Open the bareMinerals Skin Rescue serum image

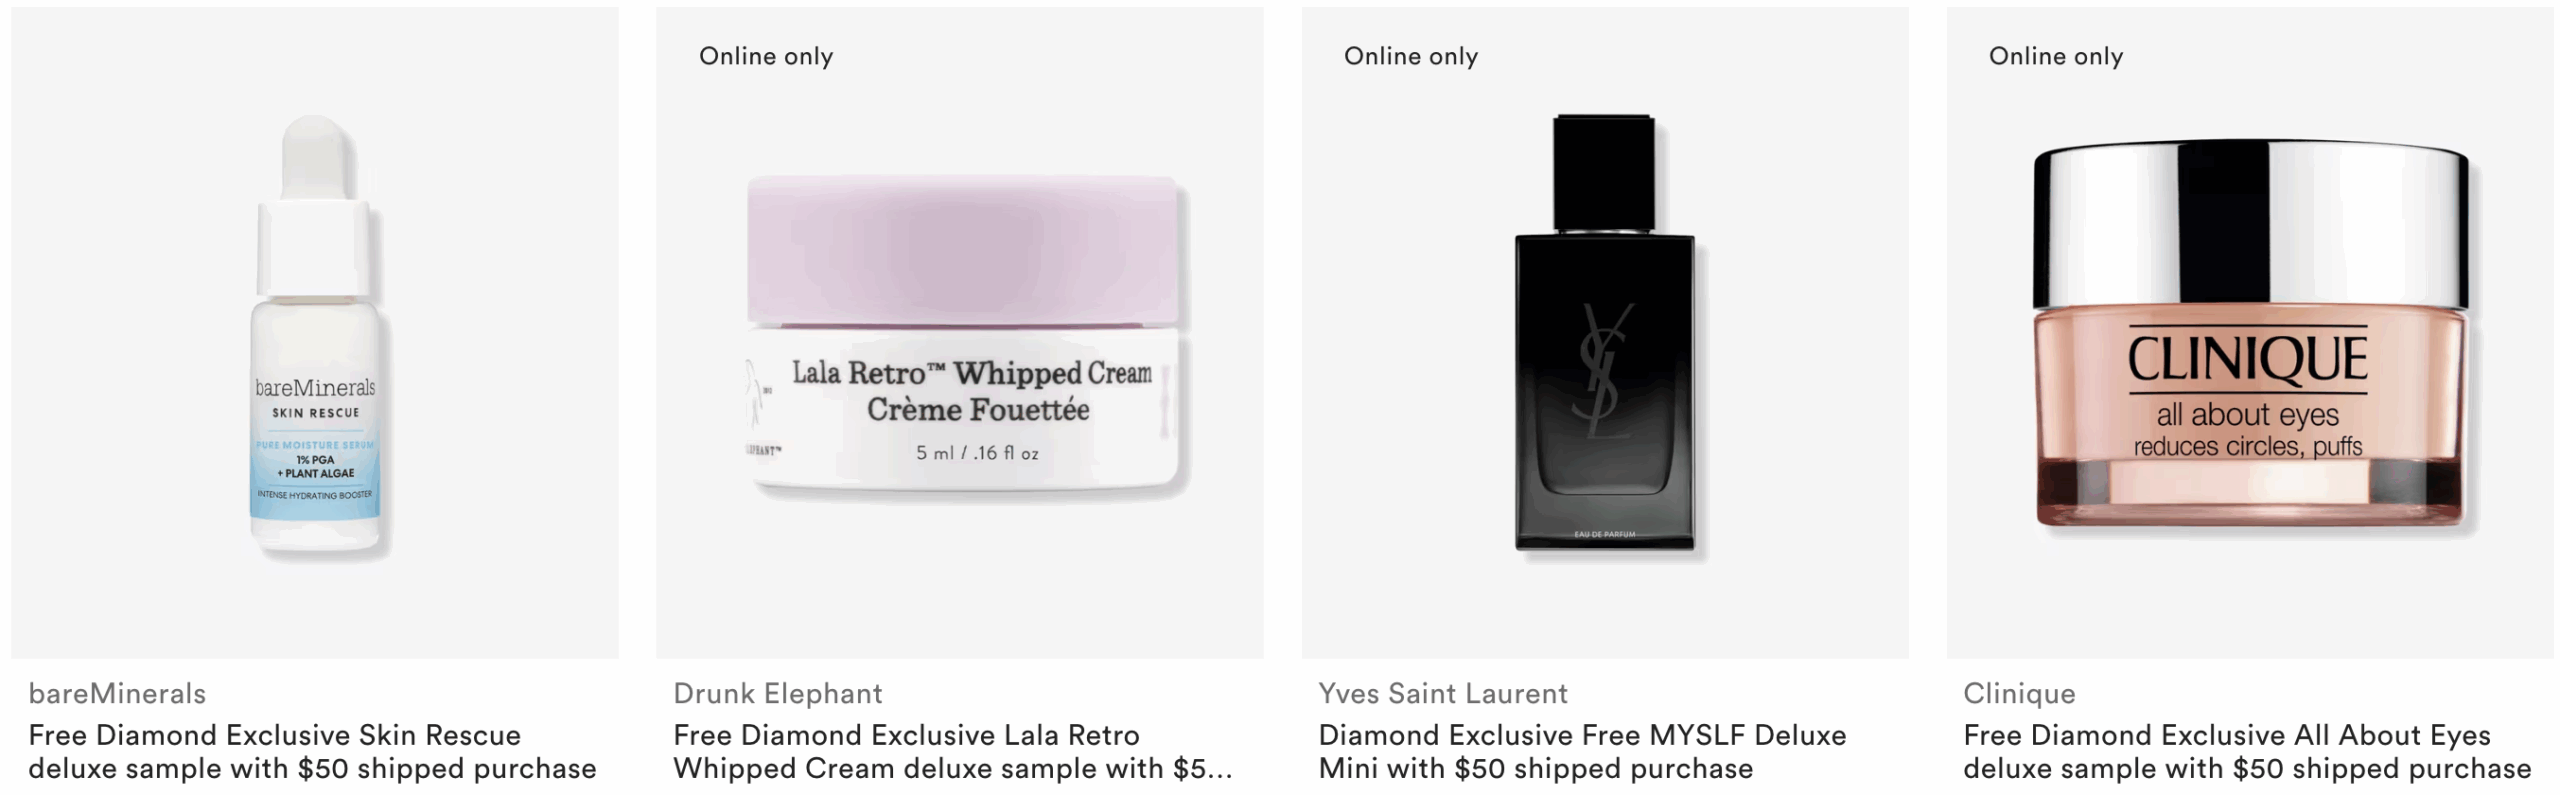315,332
